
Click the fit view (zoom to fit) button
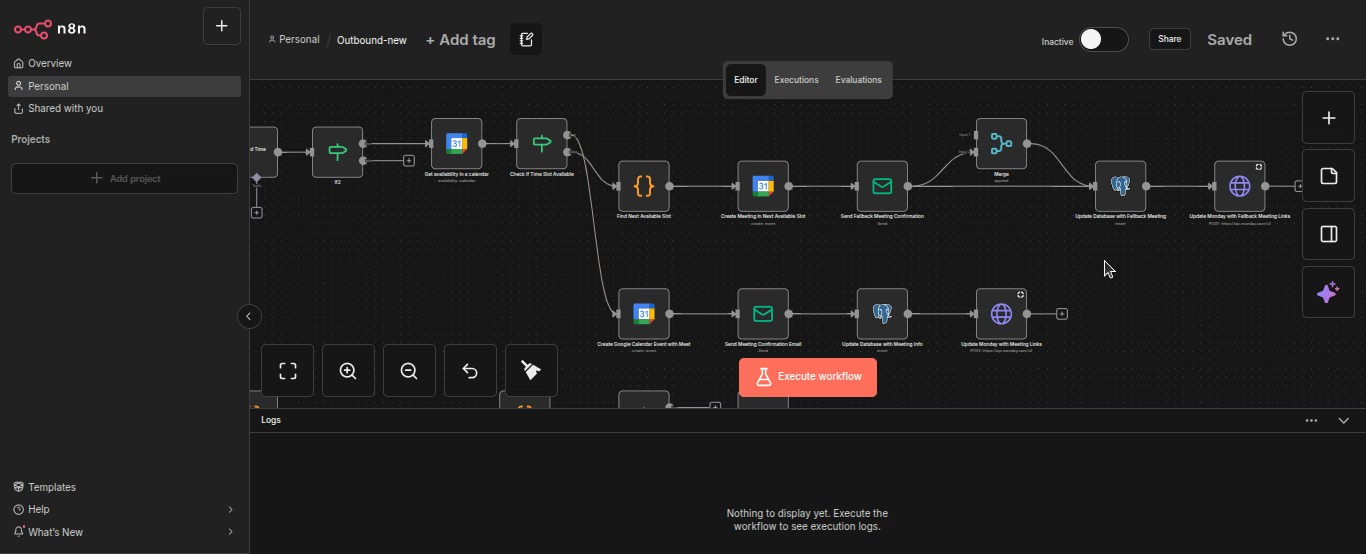coord(288,371)
